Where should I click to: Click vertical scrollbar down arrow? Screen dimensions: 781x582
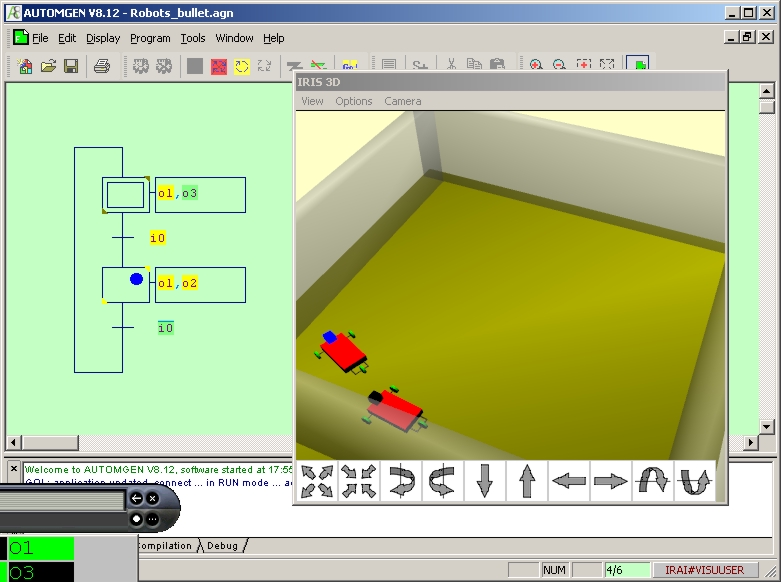pyautogui.click(x=766, y=427)
